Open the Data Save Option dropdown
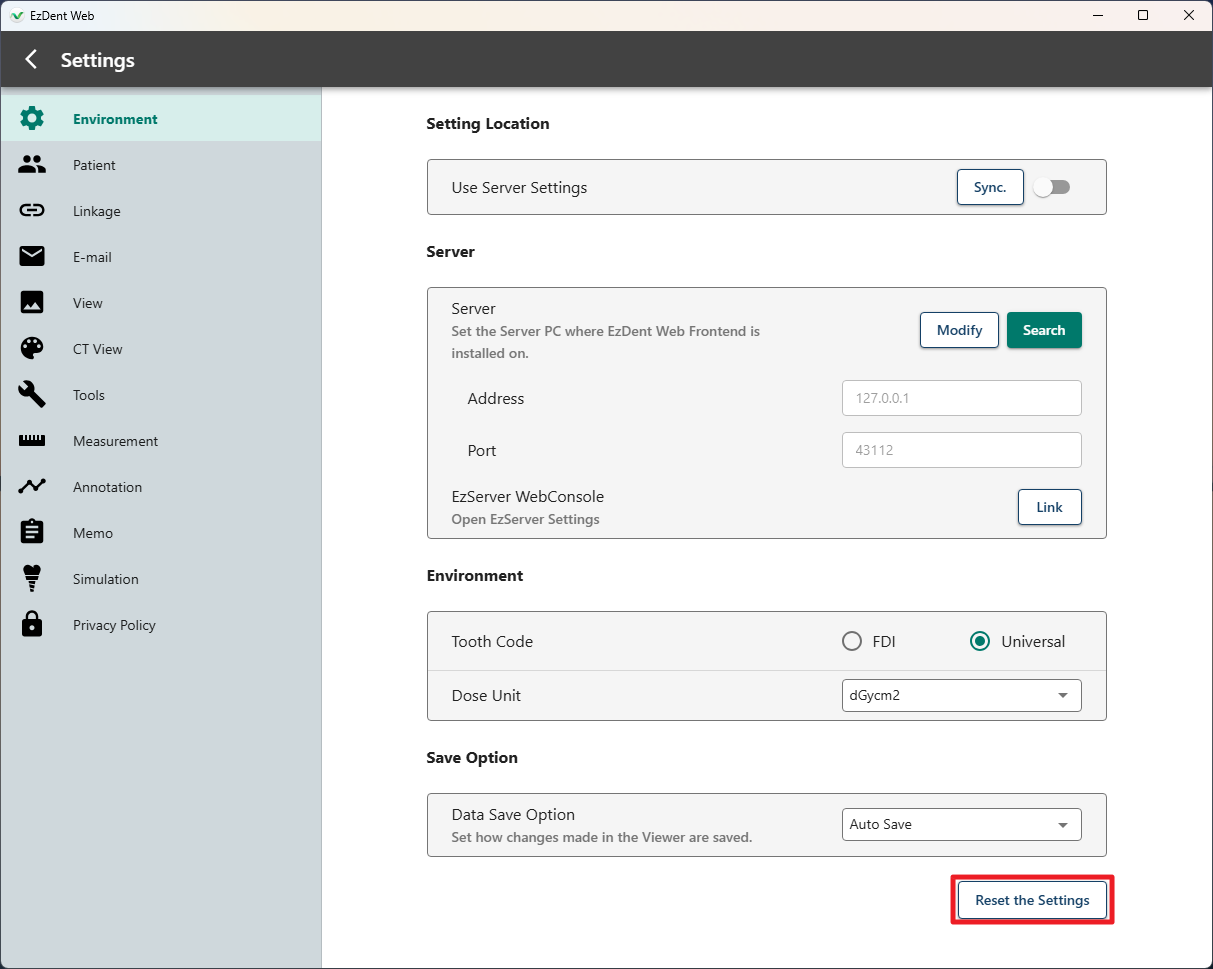1213x969 pixels. coord(961,824)
